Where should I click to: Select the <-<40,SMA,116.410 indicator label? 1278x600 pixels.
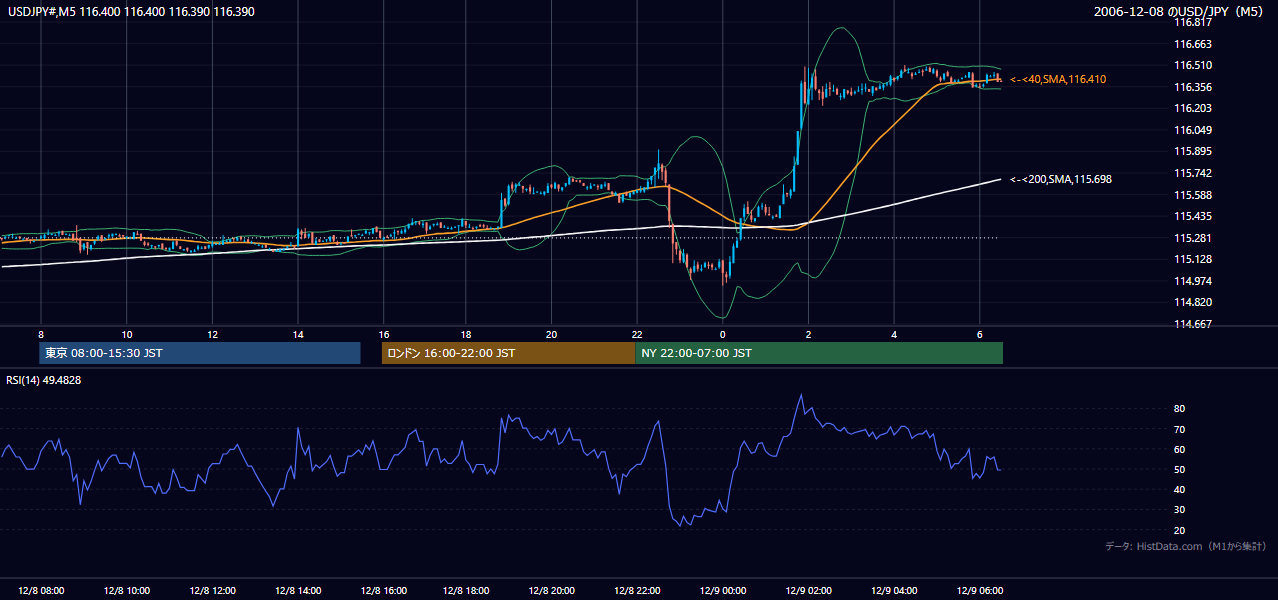coord(1058,79)
